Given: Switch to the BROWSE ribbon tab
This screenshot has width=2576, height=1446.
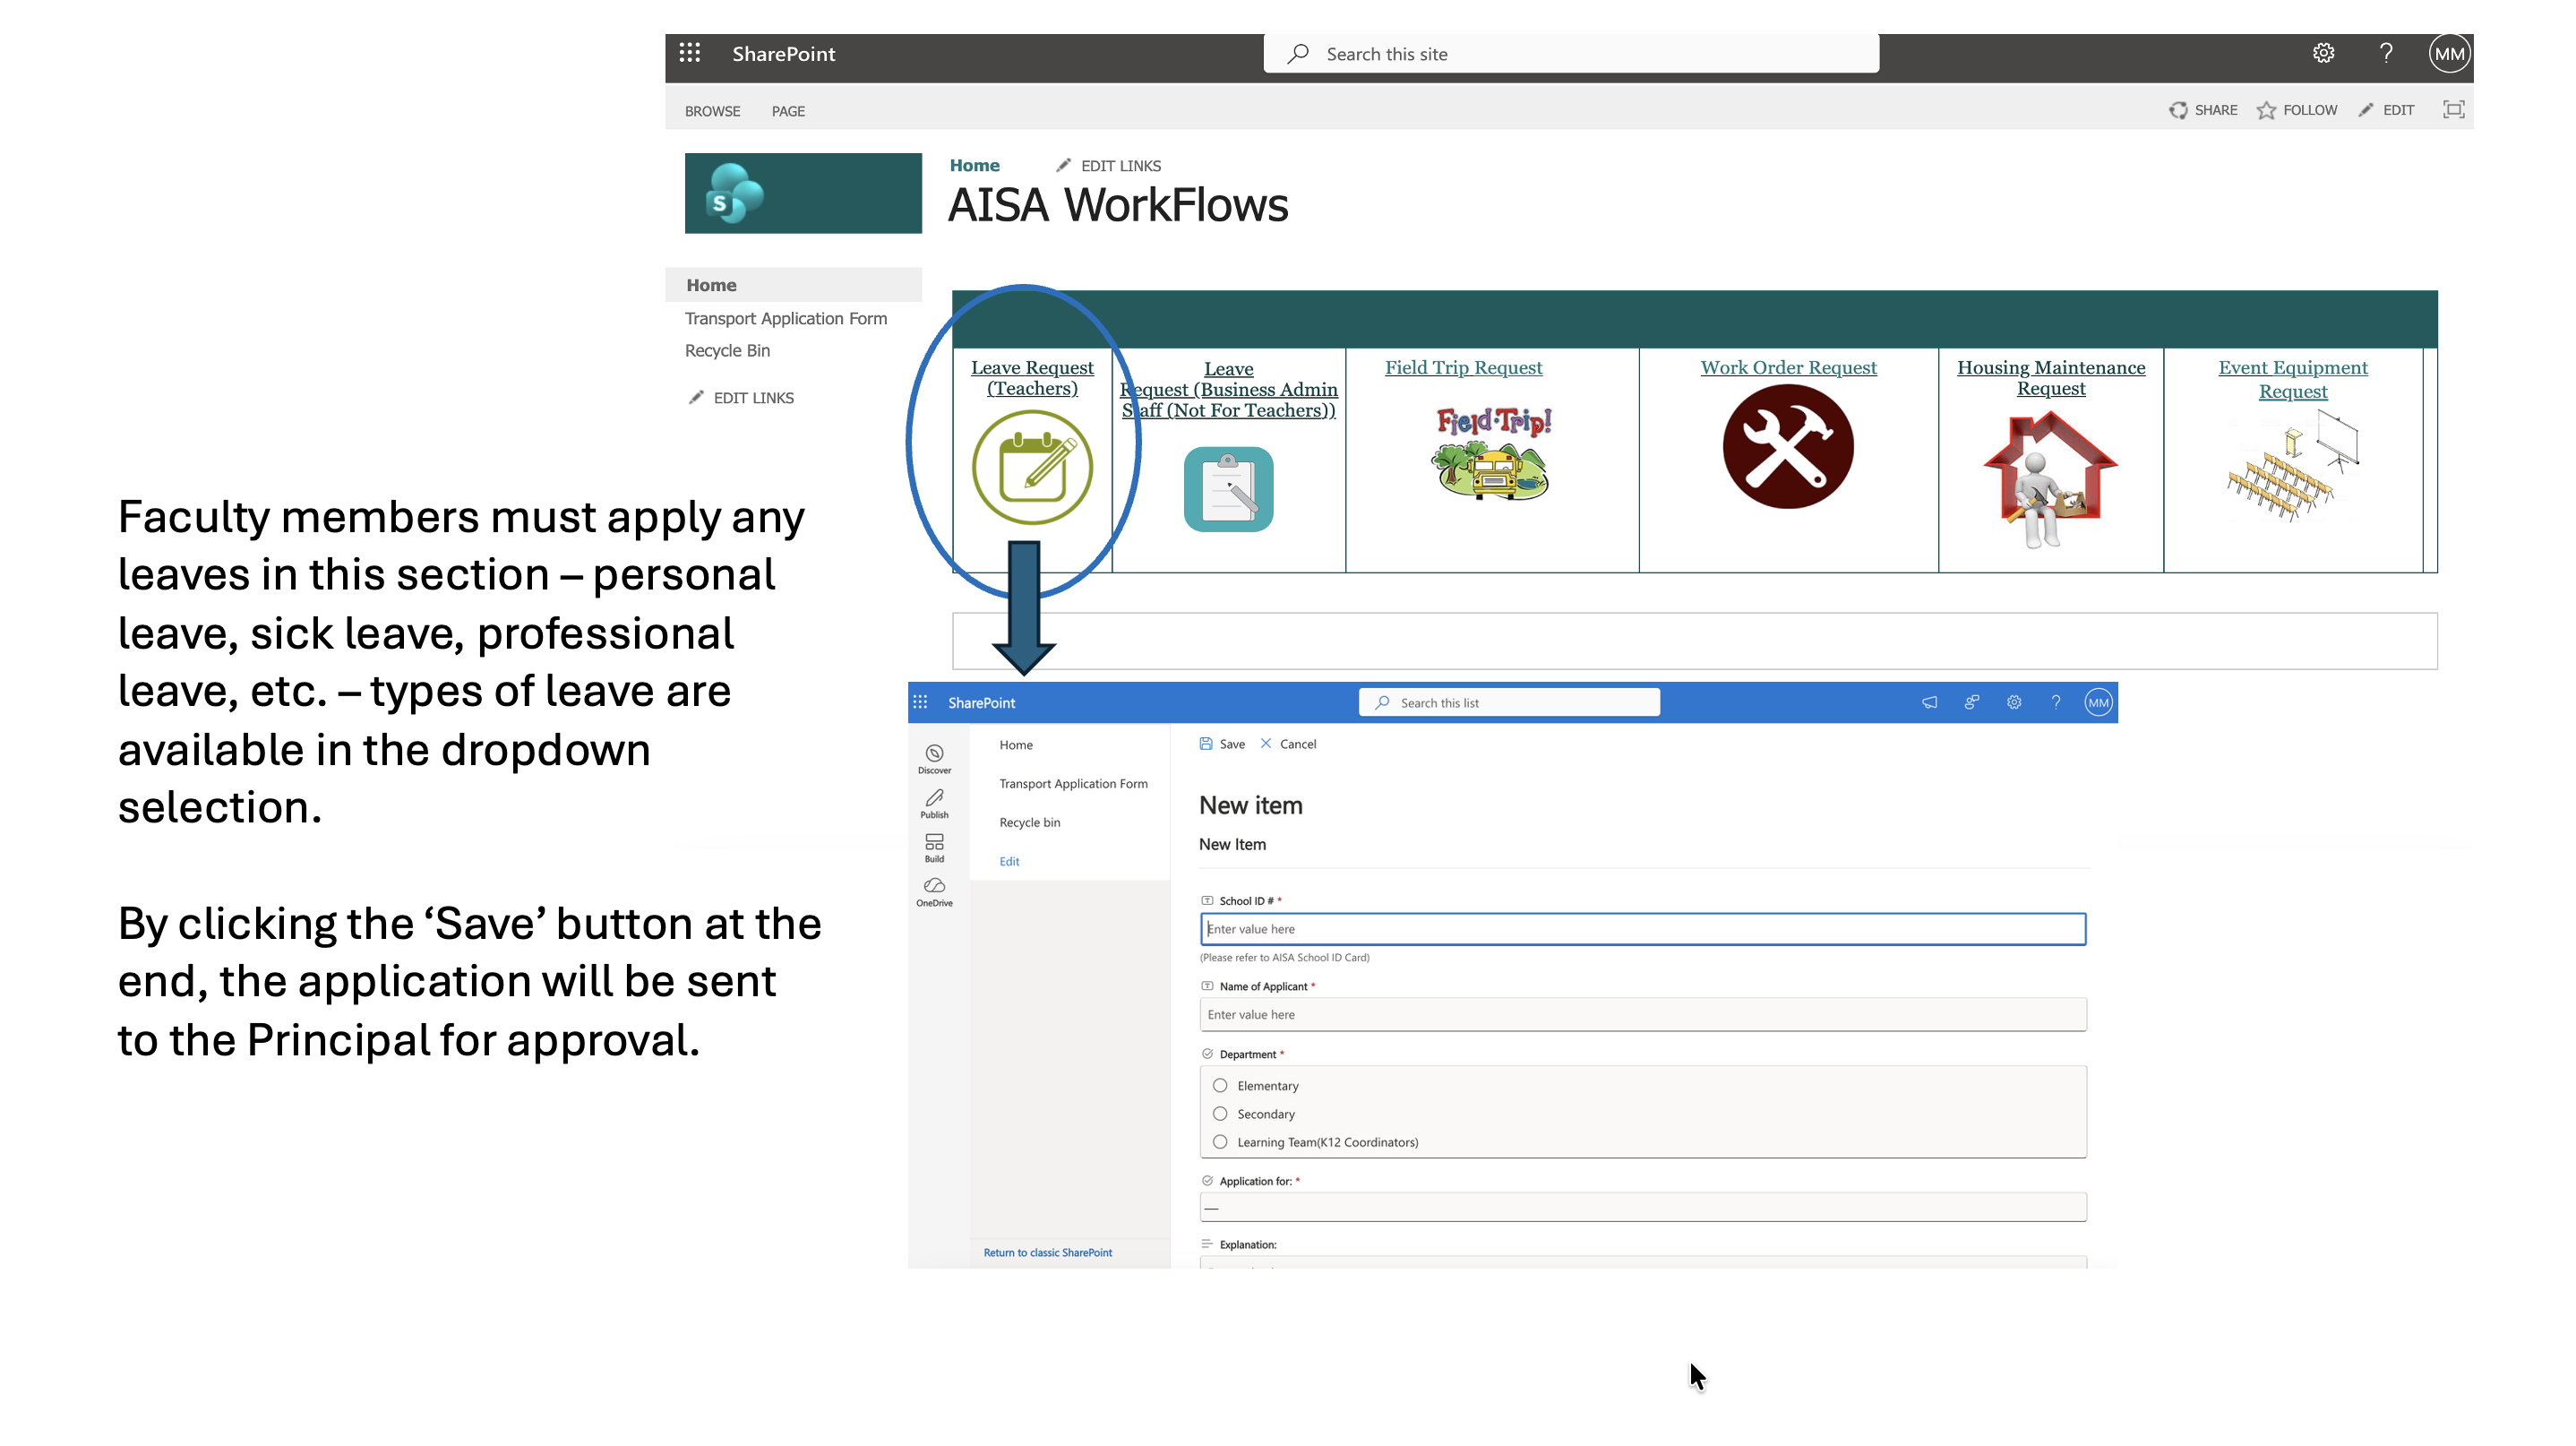Looking at the screenshot, I should (712, 111).
